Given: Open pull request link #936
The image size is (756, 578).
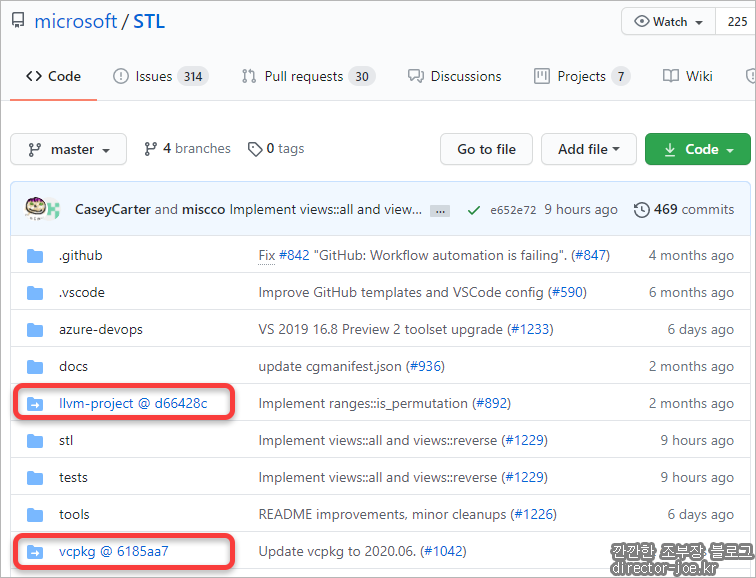Looking at the screenshot, I should tap(425, 366).
